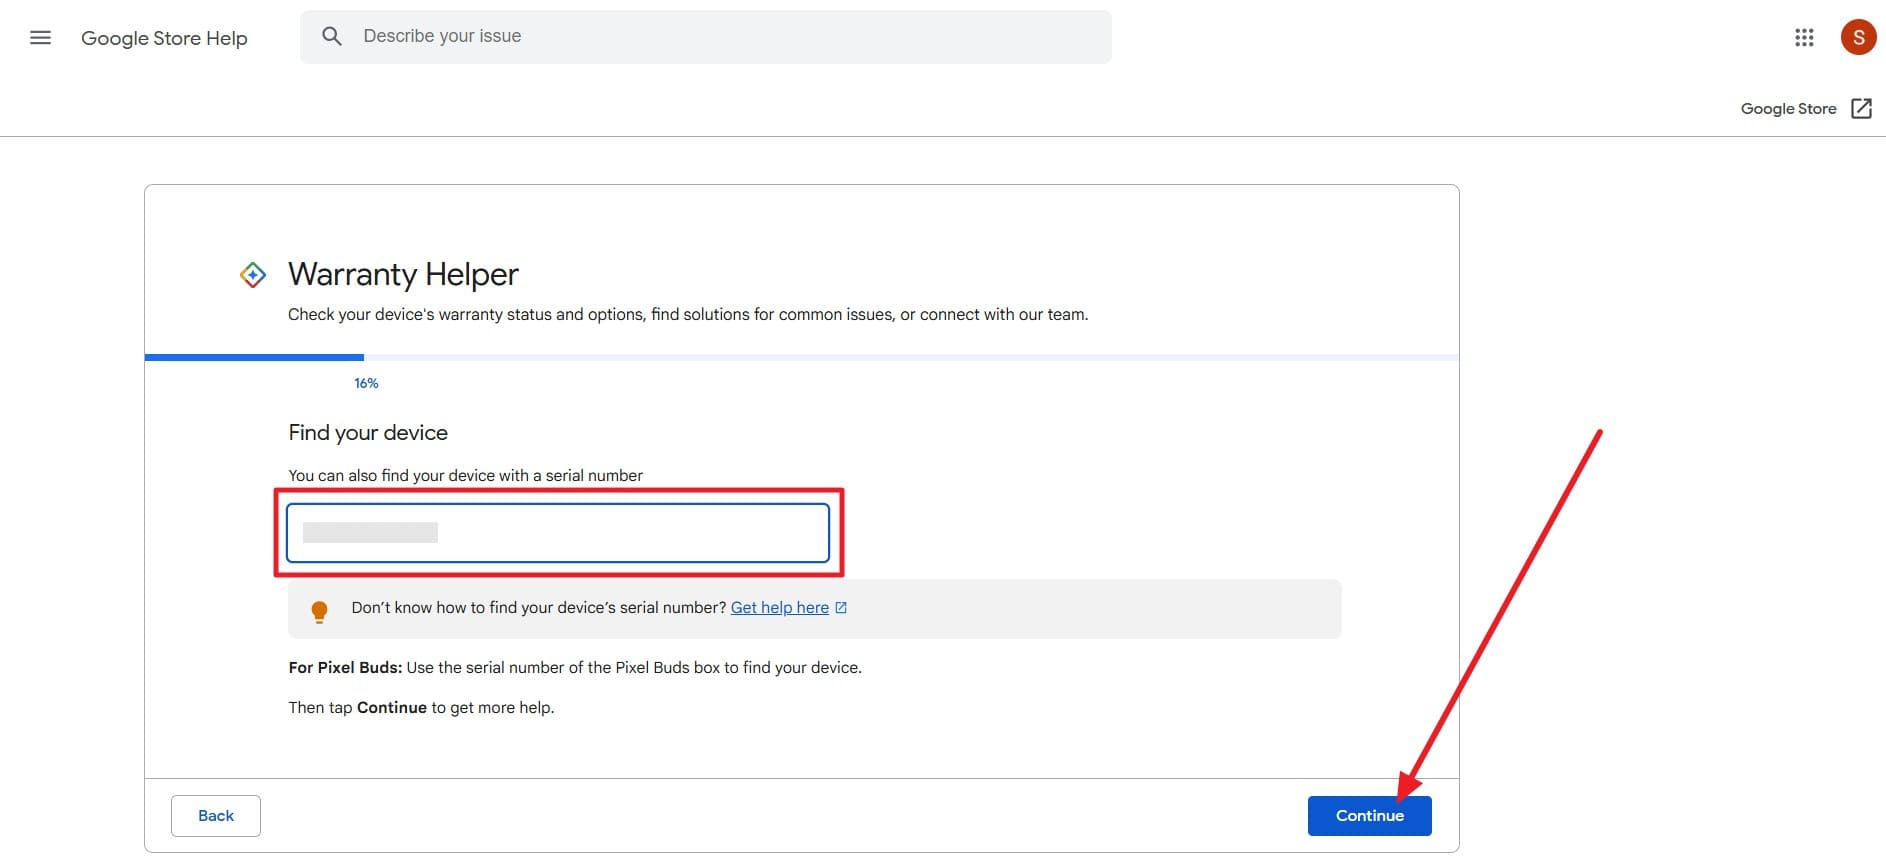
Task: Open the Google Store link
Action: pyautogui.click(x=1788, y=109)
